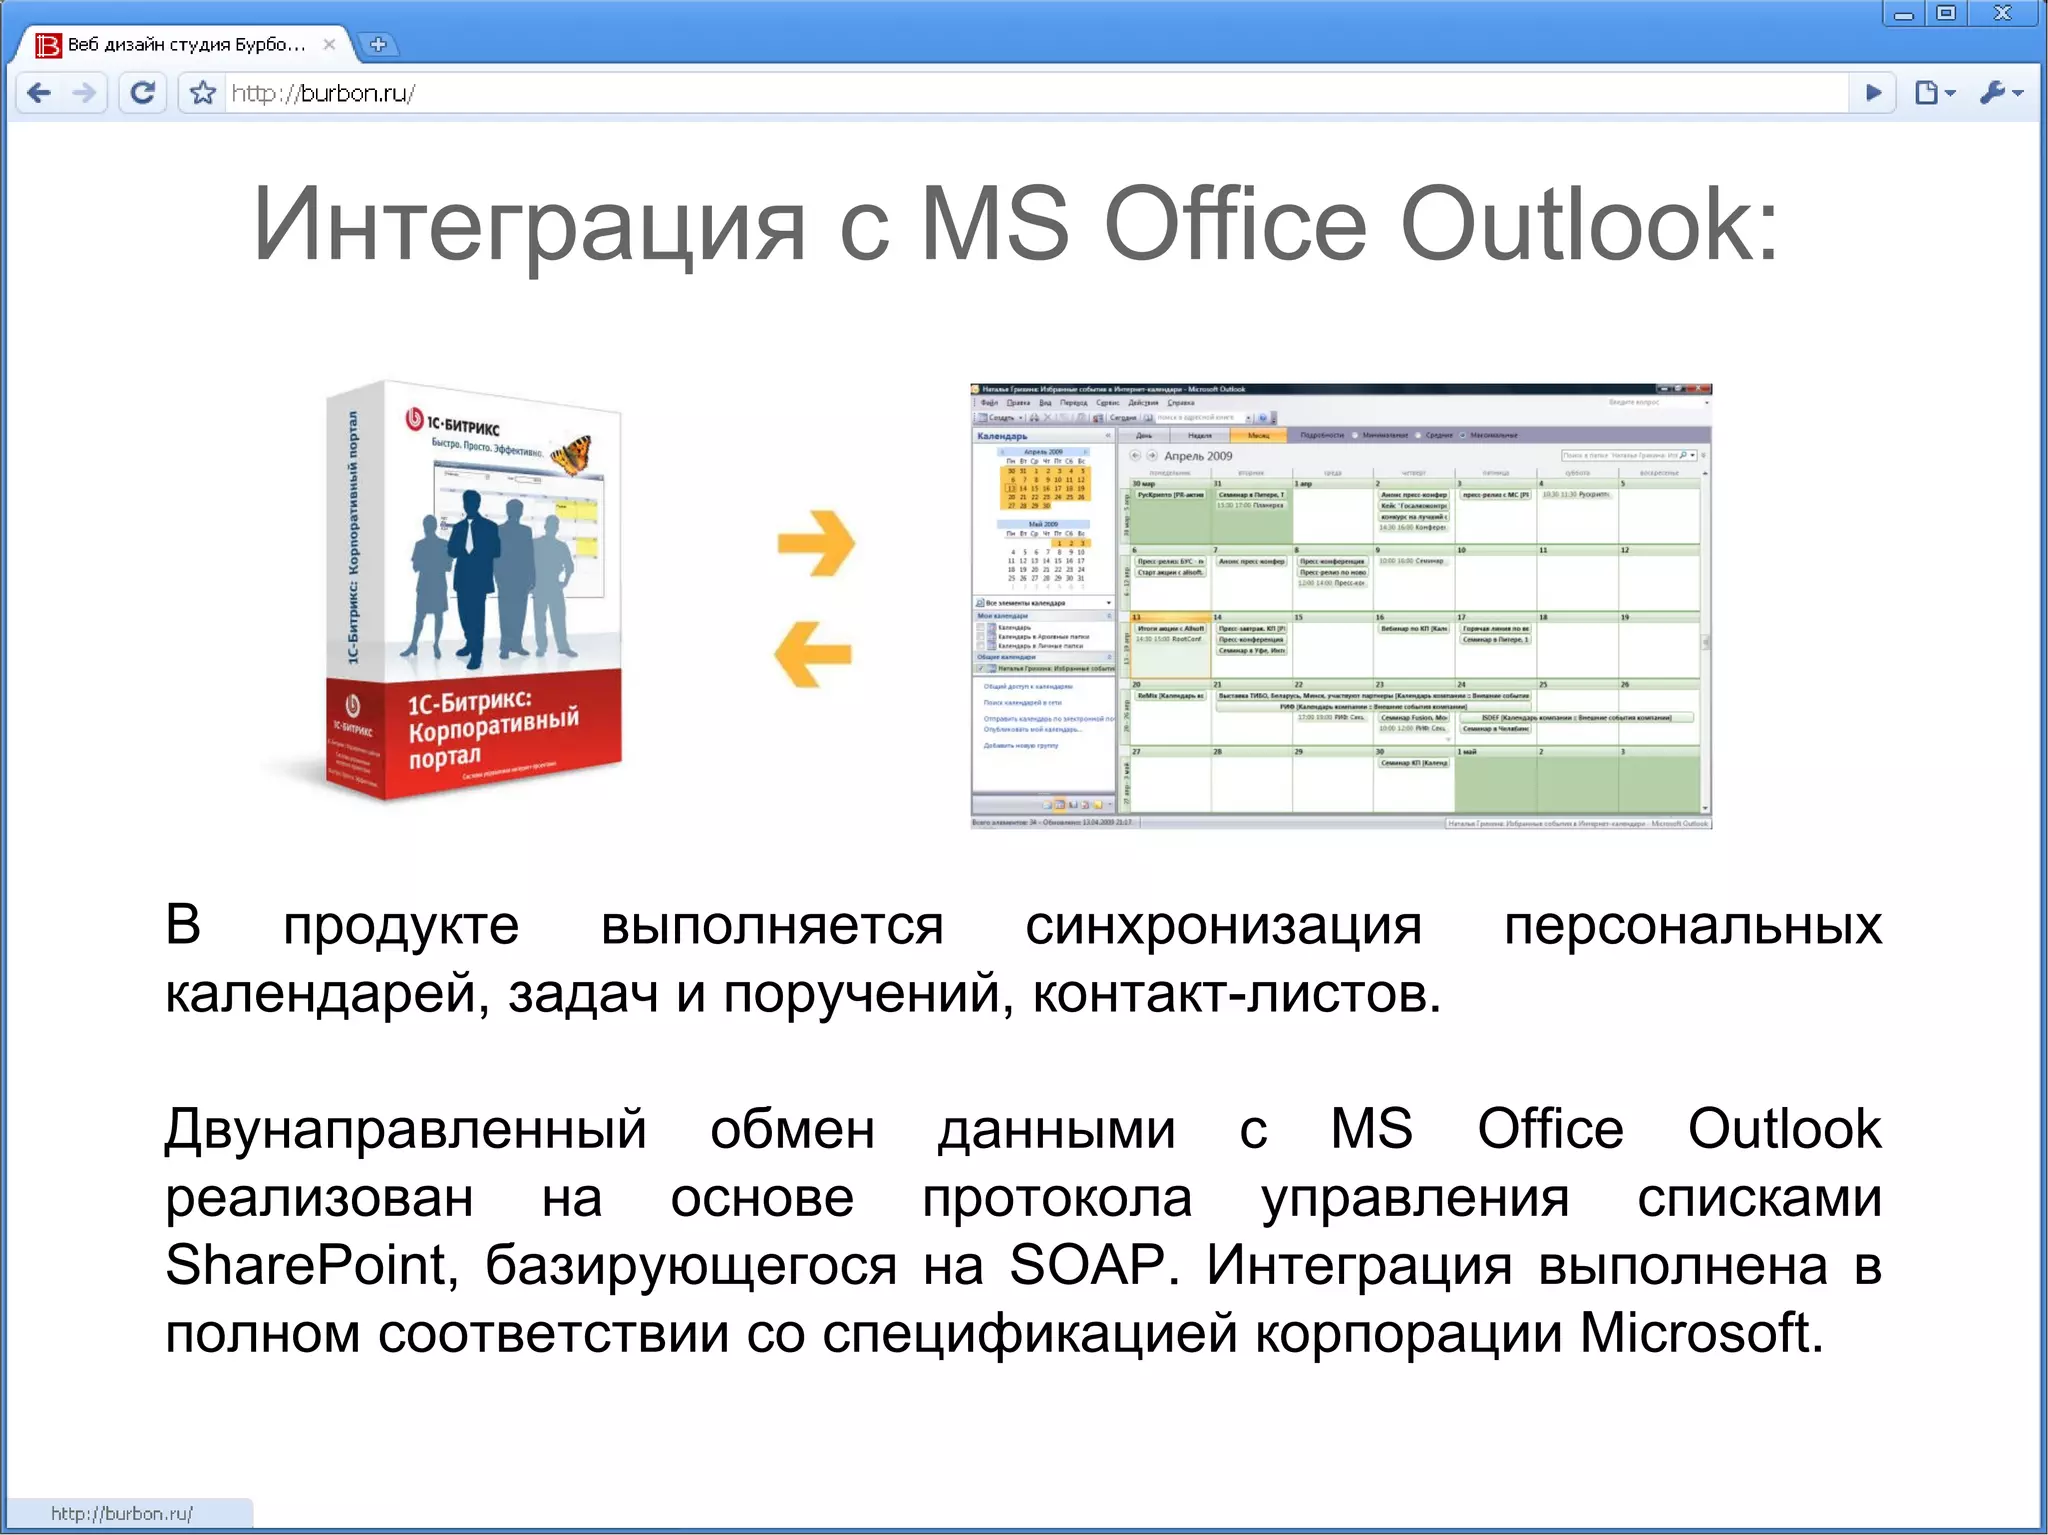Click the word 'Microsoft.' closing the paragraph
2048x1535 pixels.
[1702, 1332]
